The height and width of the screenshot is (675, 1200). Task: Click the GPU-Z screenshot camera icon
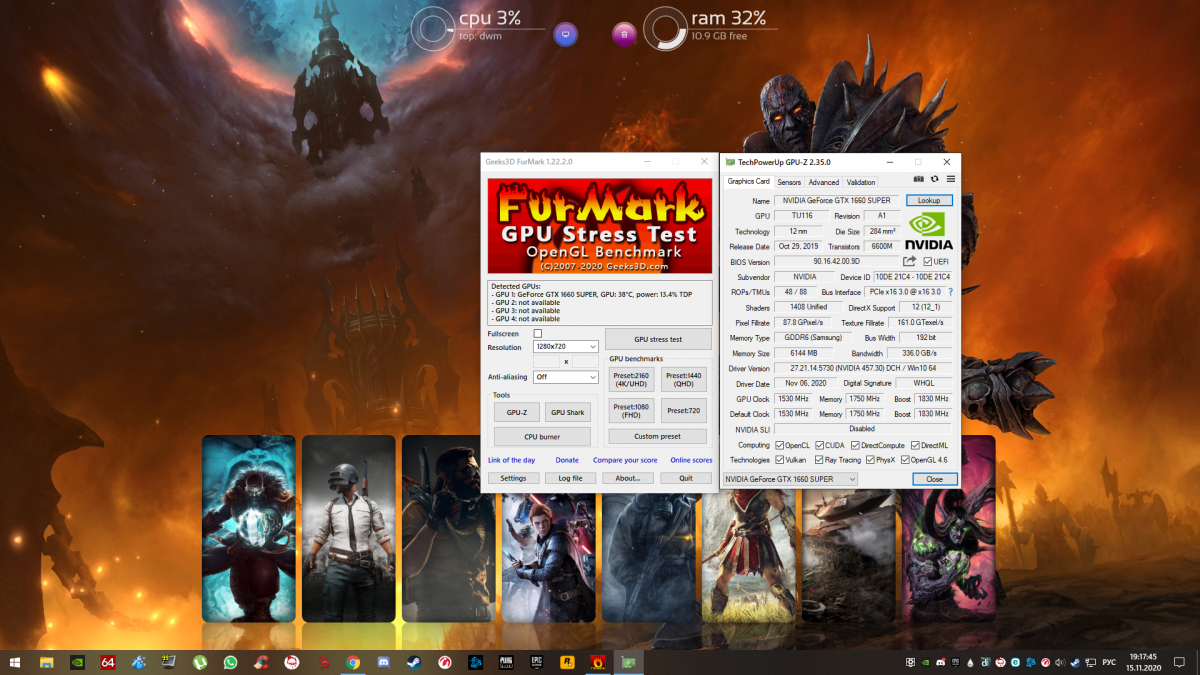click(x=919, y=179)
